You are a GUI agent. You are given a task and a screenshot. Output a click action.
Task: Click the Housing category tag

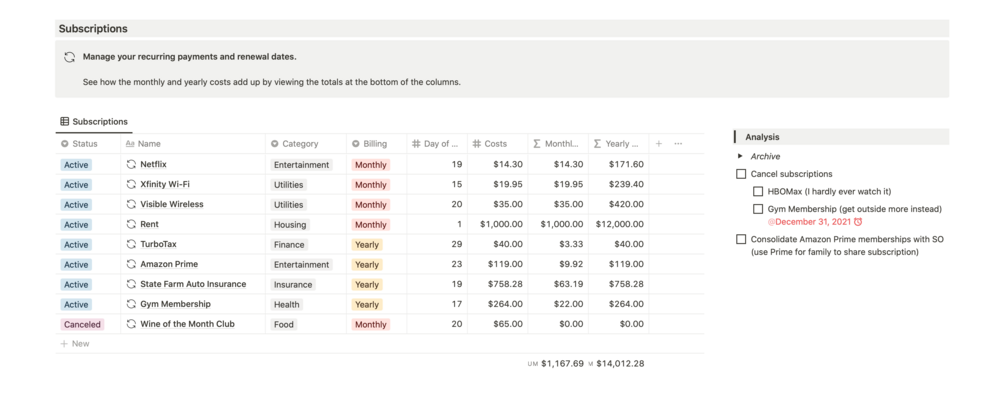[290, 225]
